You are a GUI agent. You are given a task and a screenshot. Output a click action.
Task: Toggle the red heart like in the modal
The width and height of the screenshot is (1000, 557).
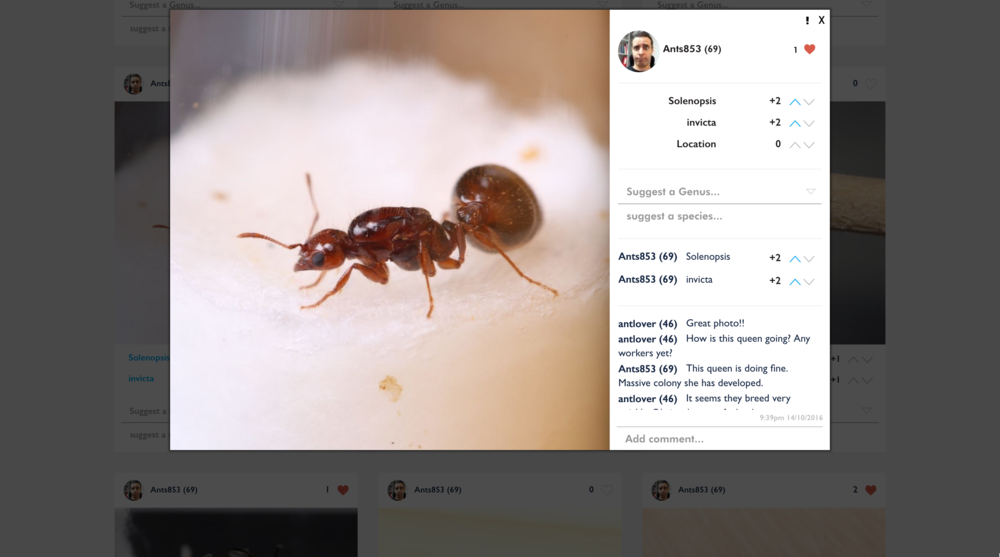point(809,49)
